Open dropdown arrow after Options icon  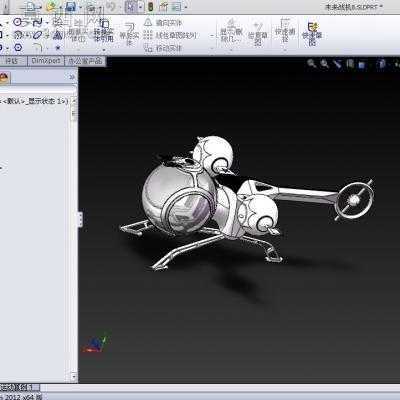pos(185,7)
